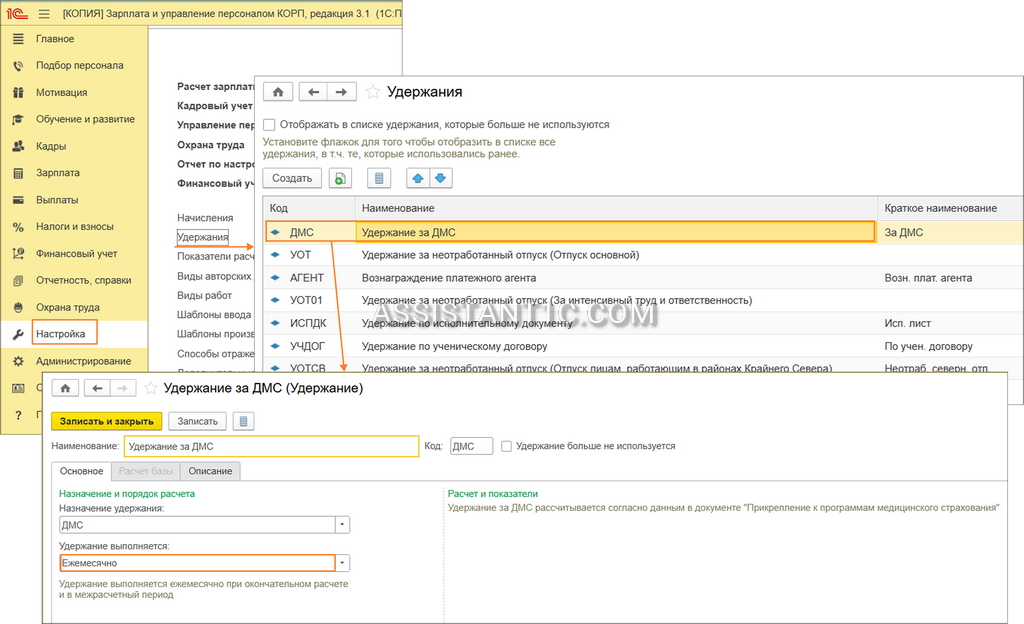
Task: Switch to Основное tab
Action: coord(81,471)
